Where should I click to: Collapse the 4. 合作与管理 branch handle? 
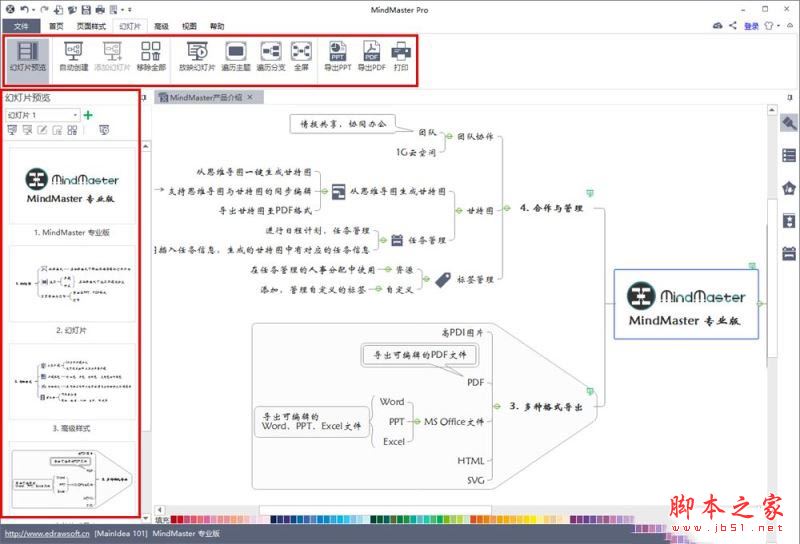click(x=507, y=208)
